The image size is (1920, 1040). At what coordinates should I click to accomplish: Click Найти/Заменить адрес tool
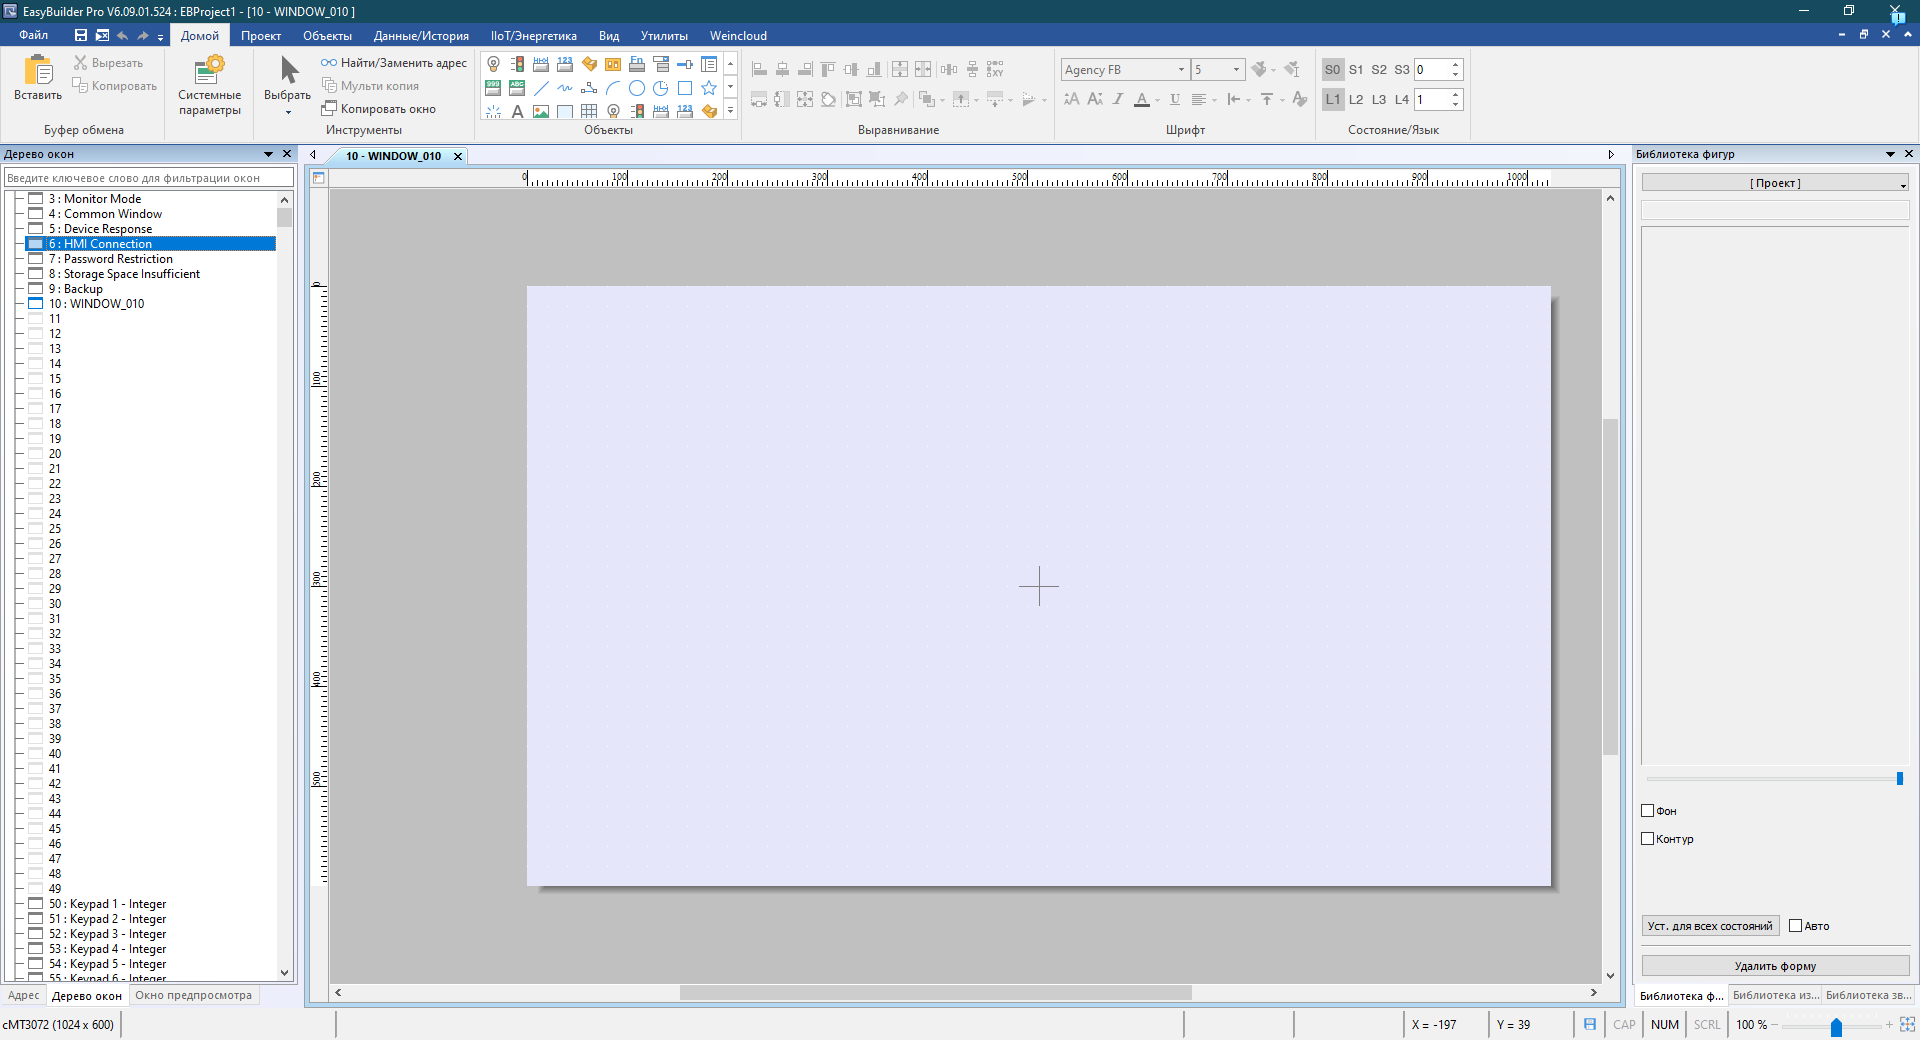tap(394, 63)
